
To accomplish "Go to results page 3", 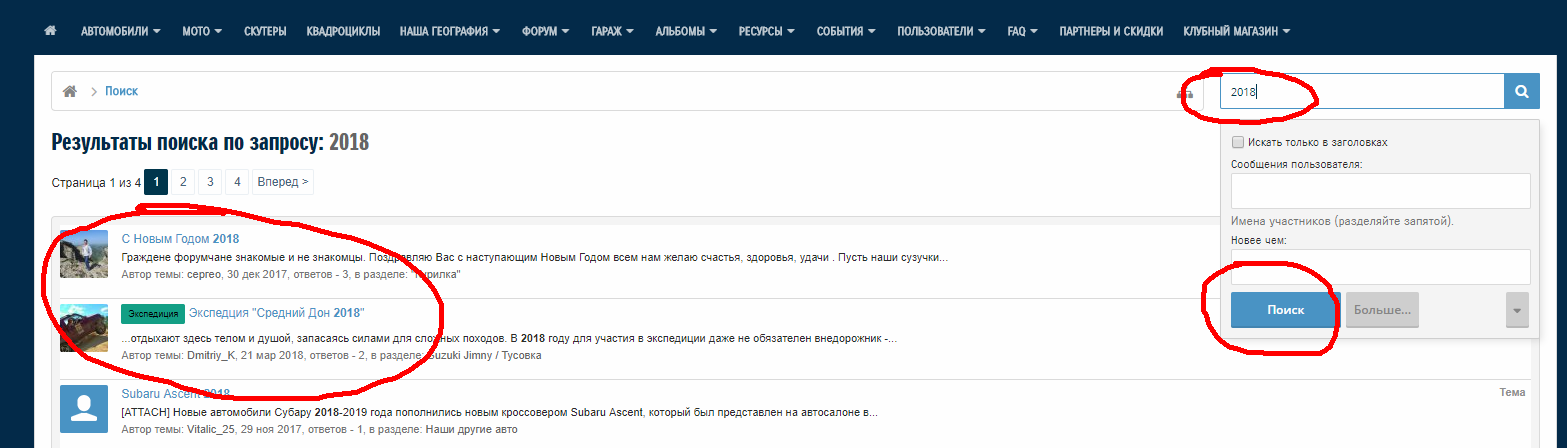I will tap(210, 182).
